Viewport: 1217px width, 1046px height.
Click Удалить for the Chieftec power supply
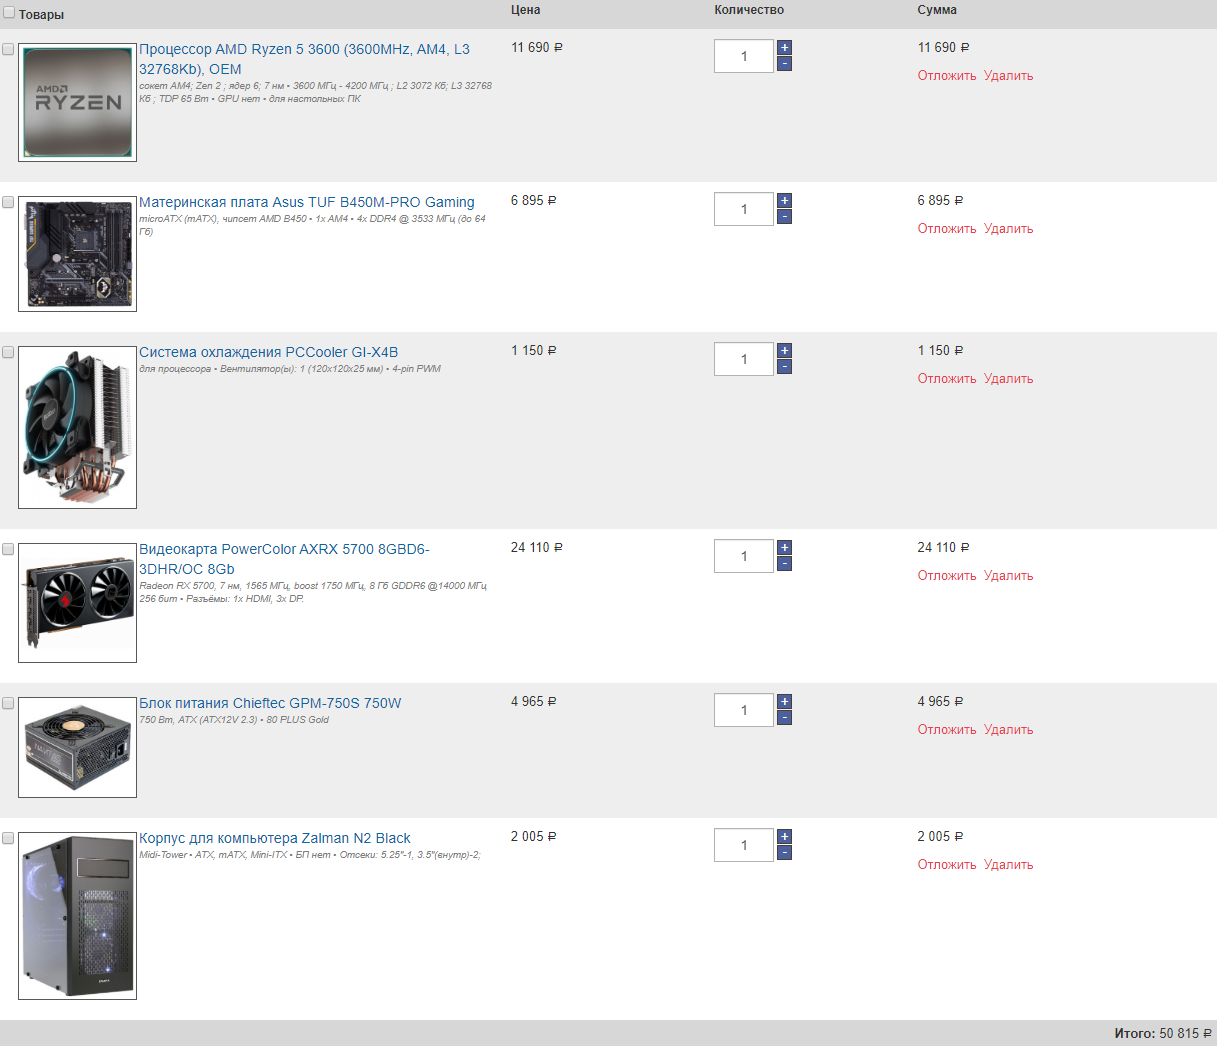pos(1008,730)
